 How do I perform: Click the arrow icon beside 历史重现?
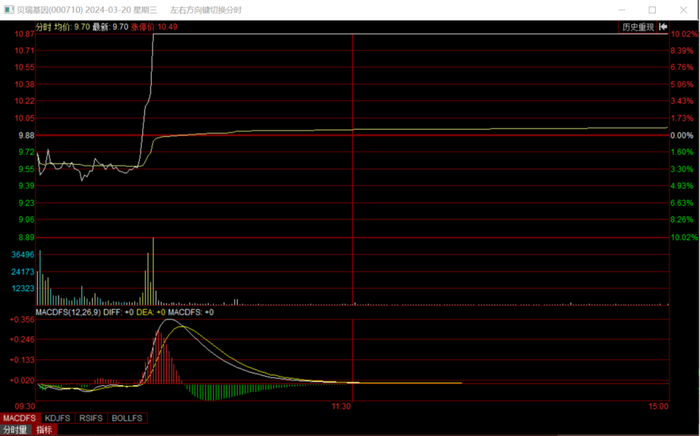662,27
